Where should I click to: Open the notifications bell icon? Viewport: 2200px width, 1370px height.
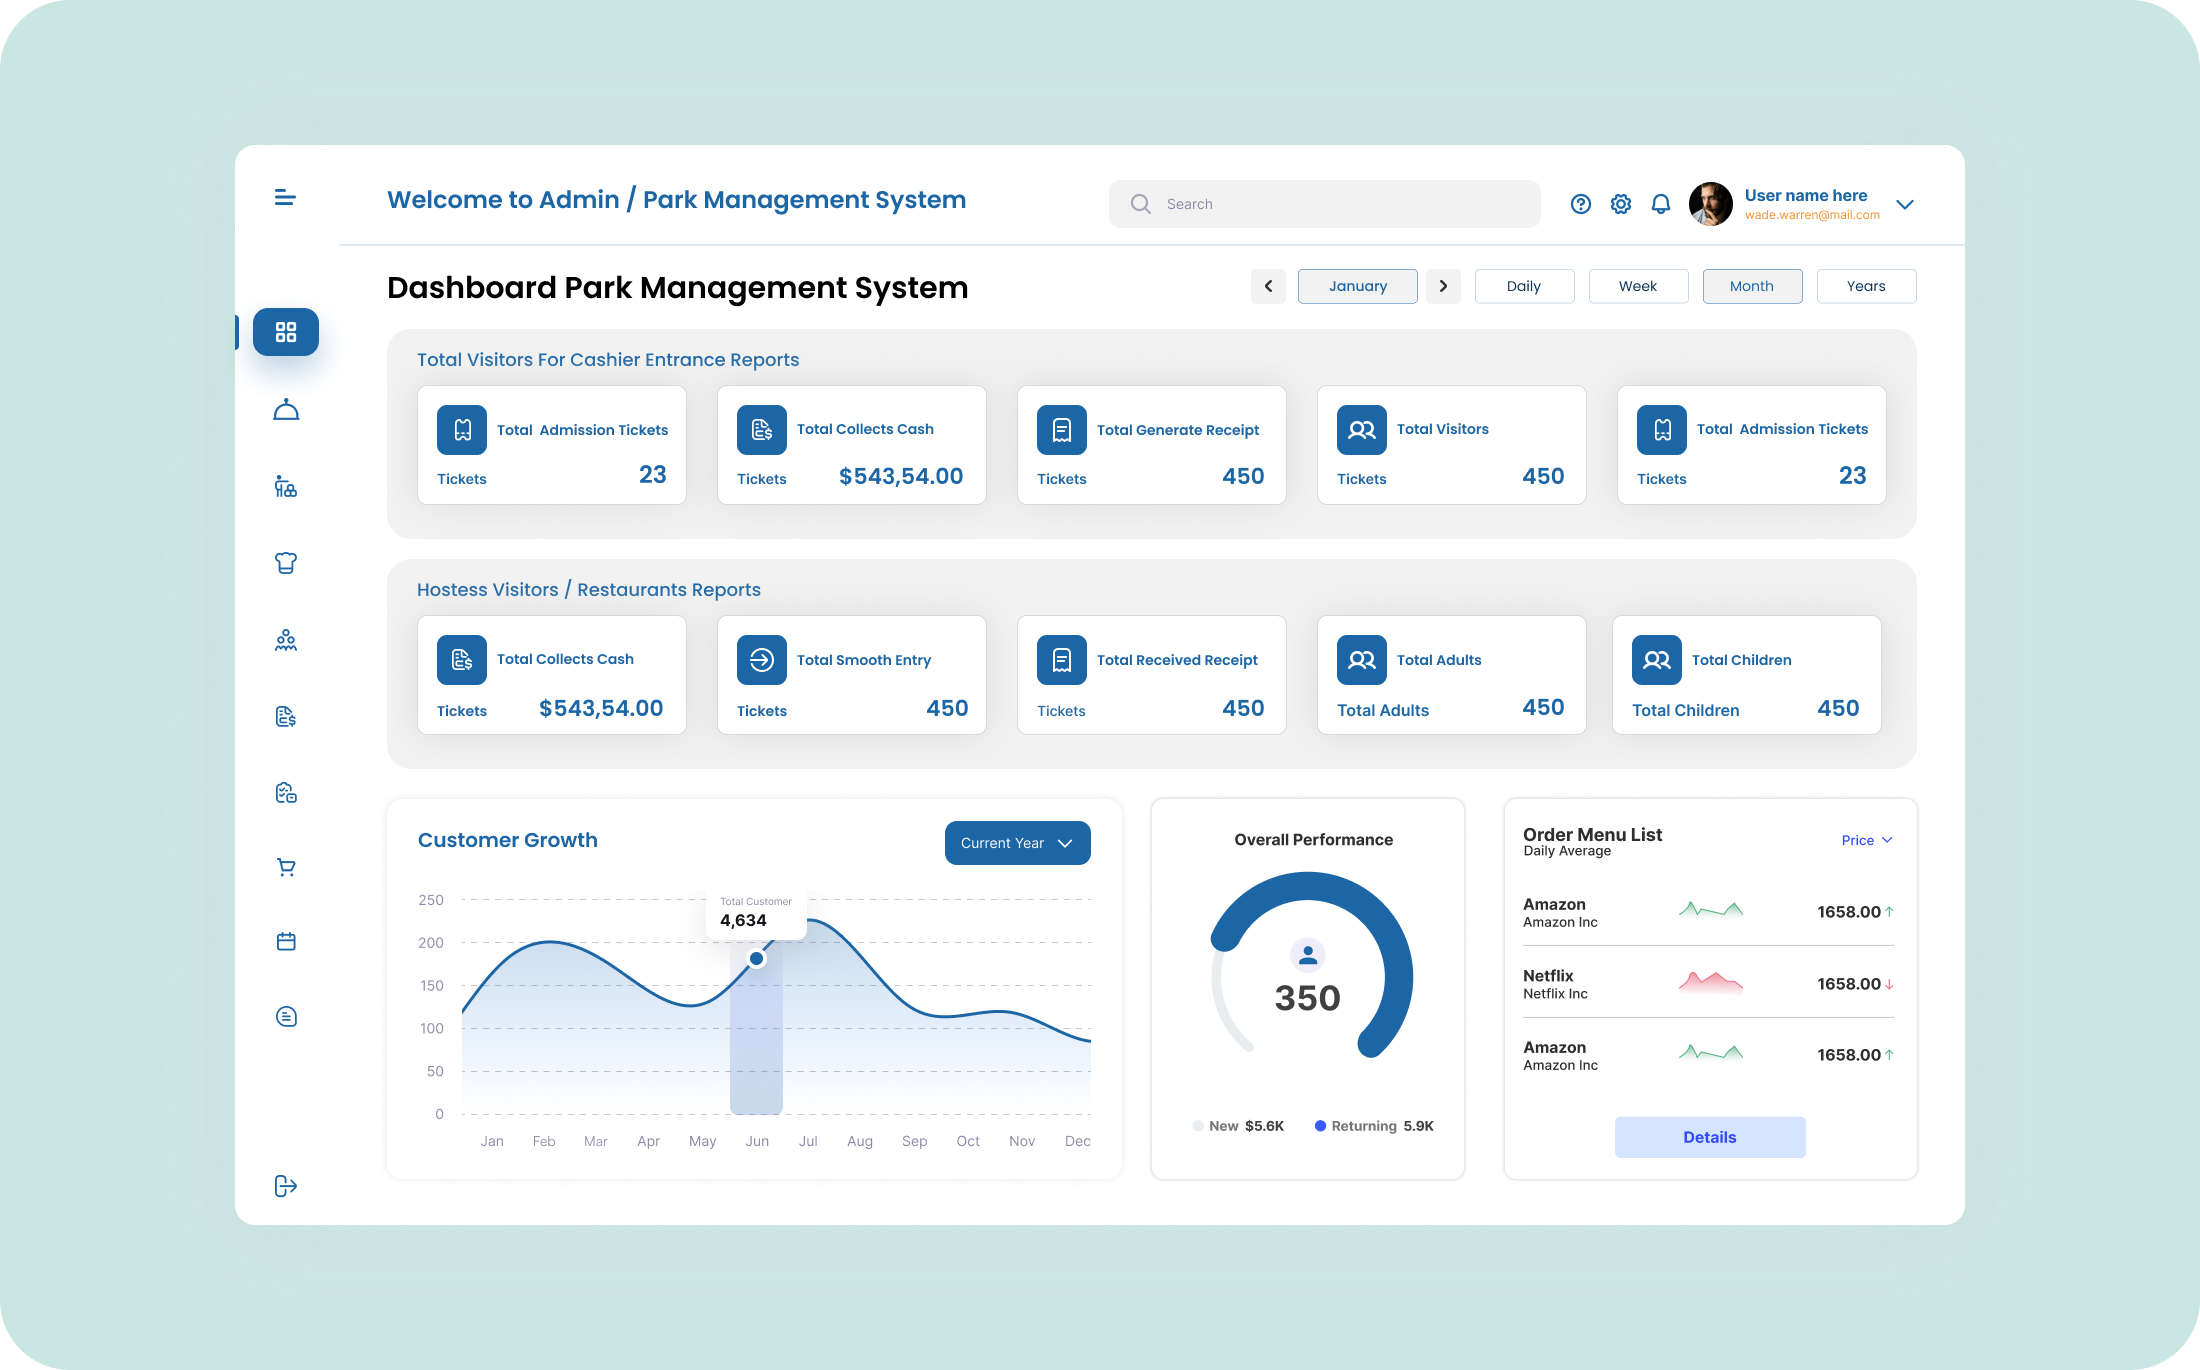click(1661, 203)
